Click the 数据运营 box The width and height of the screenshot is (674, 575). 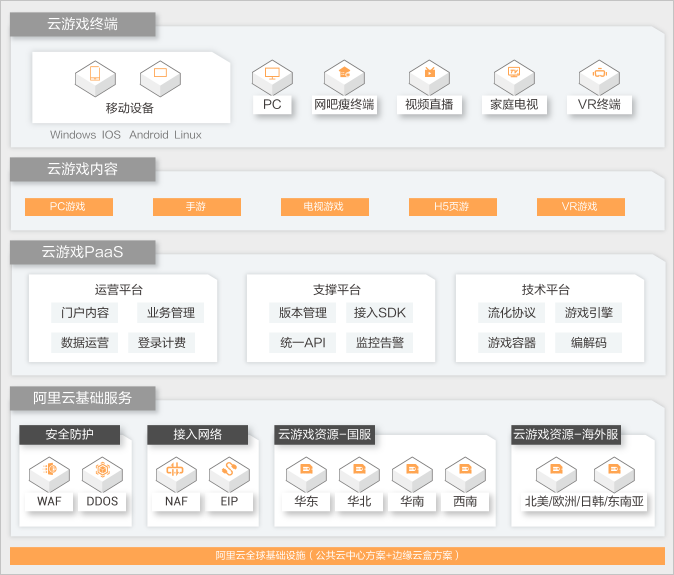click(85, 343)
